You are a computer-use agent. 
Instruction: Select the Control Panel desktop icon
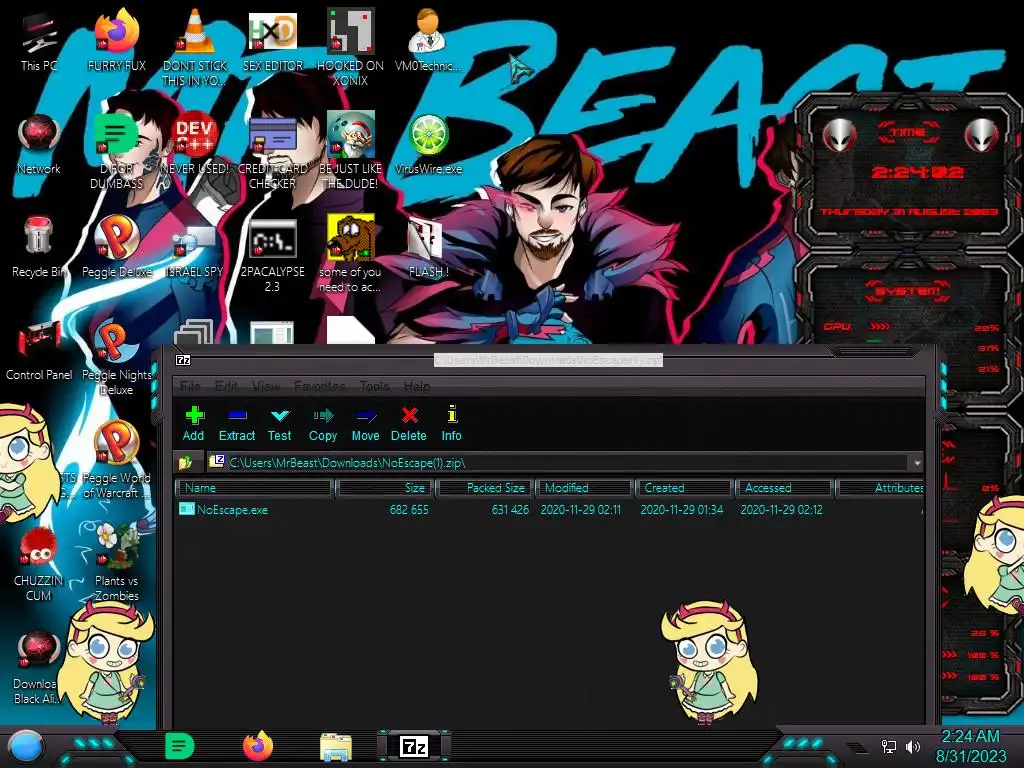click(x=39, y=351)
